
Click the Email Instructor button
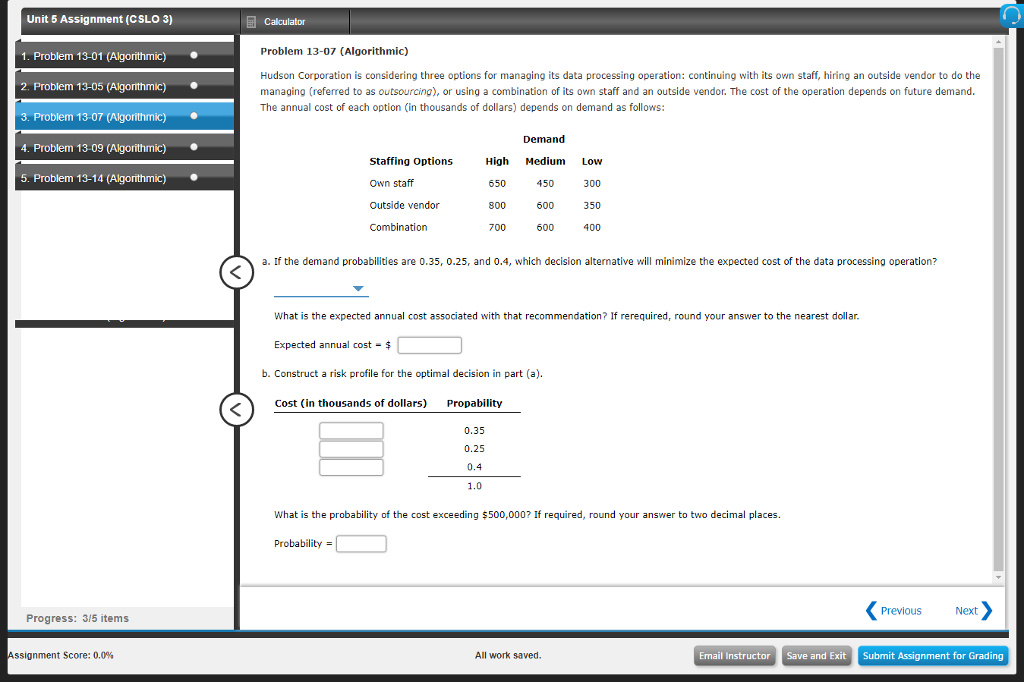point(734,655)
